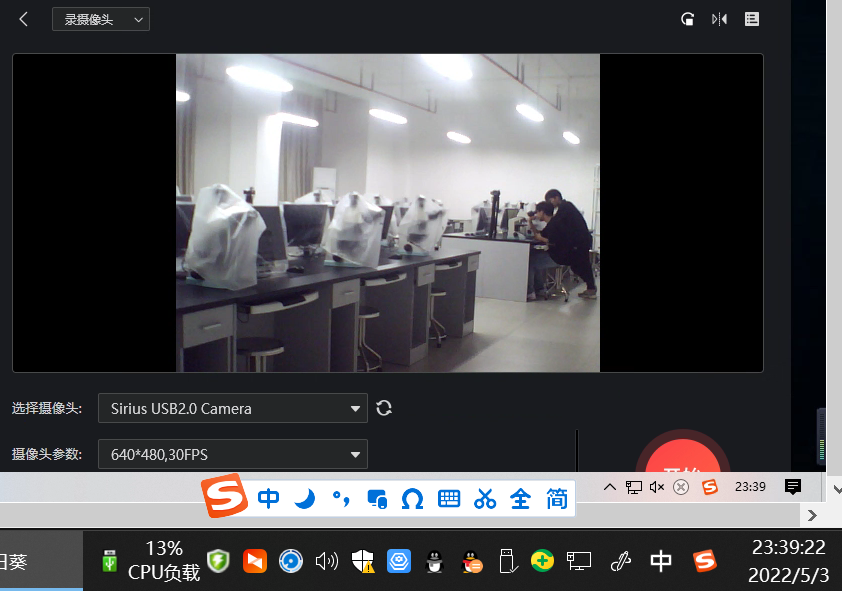Click the back arrow in the recorder

tap(24, 19)
